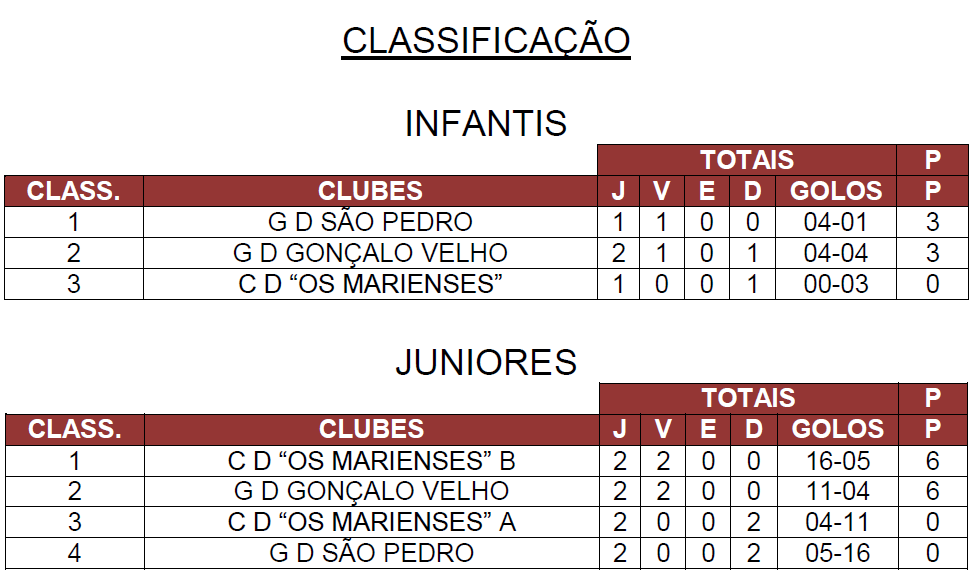The image size is (973, 578).
Task: Click the 11-04 goals cell
Action: [837, 491]
